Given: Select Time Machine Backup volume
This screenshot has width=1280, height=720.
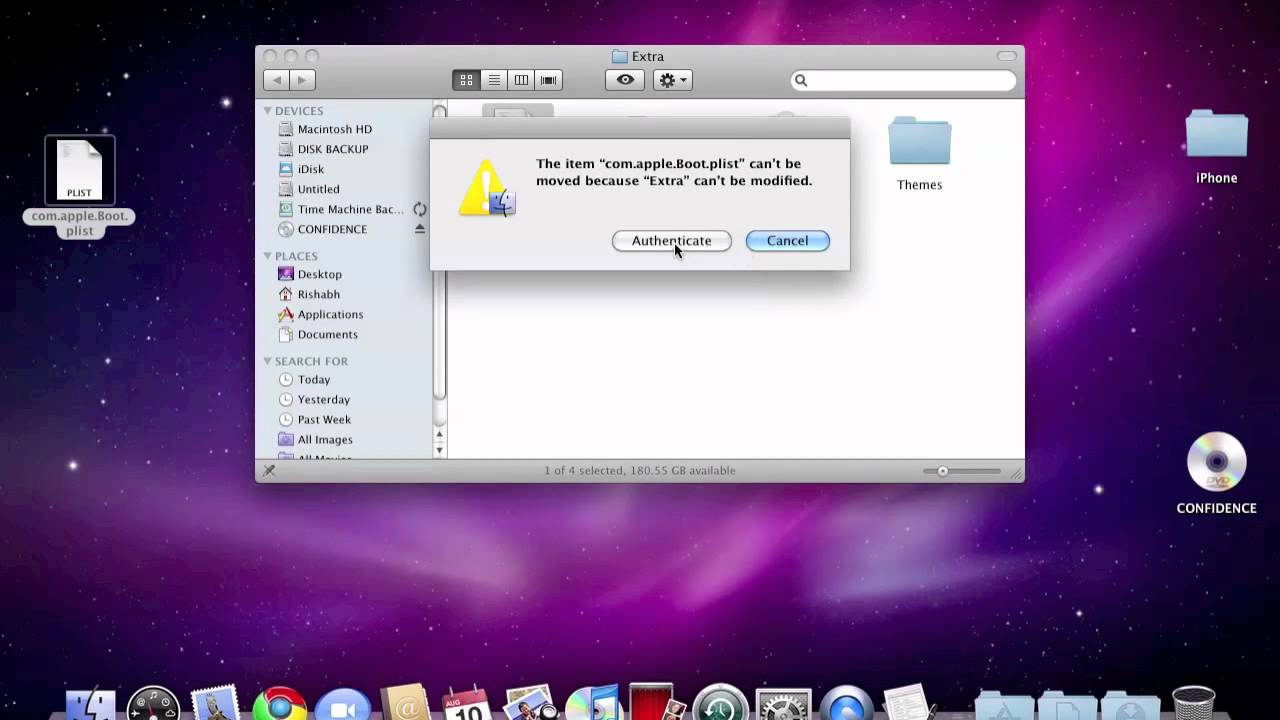Looking at the screenshot, I should pyautogui.click(x=340, y=209).
